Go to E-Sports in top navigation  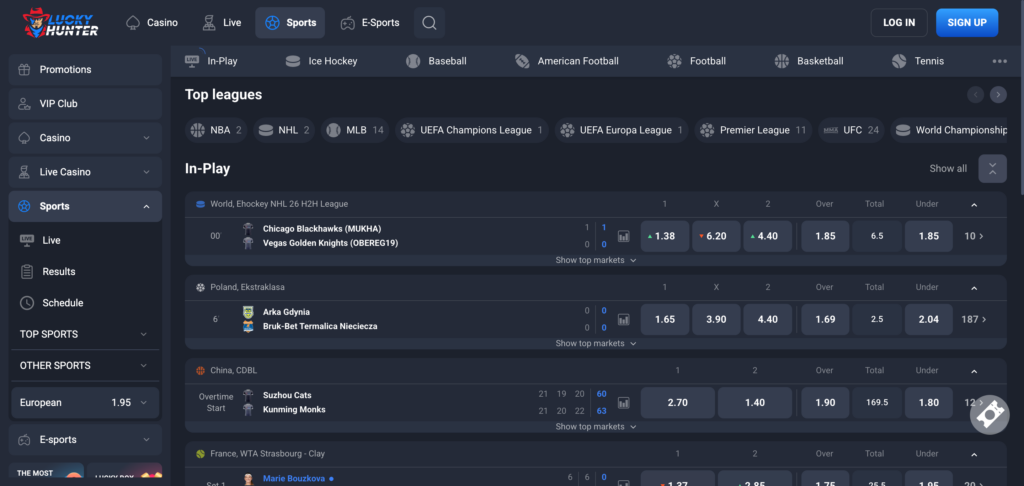coord(370,23)
